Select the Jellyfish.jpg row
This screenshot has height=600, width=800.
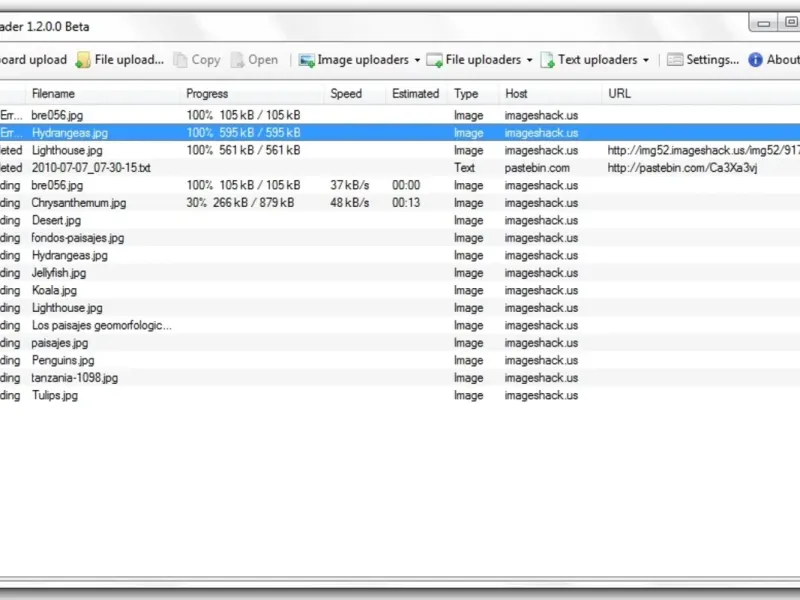(400, 273)
